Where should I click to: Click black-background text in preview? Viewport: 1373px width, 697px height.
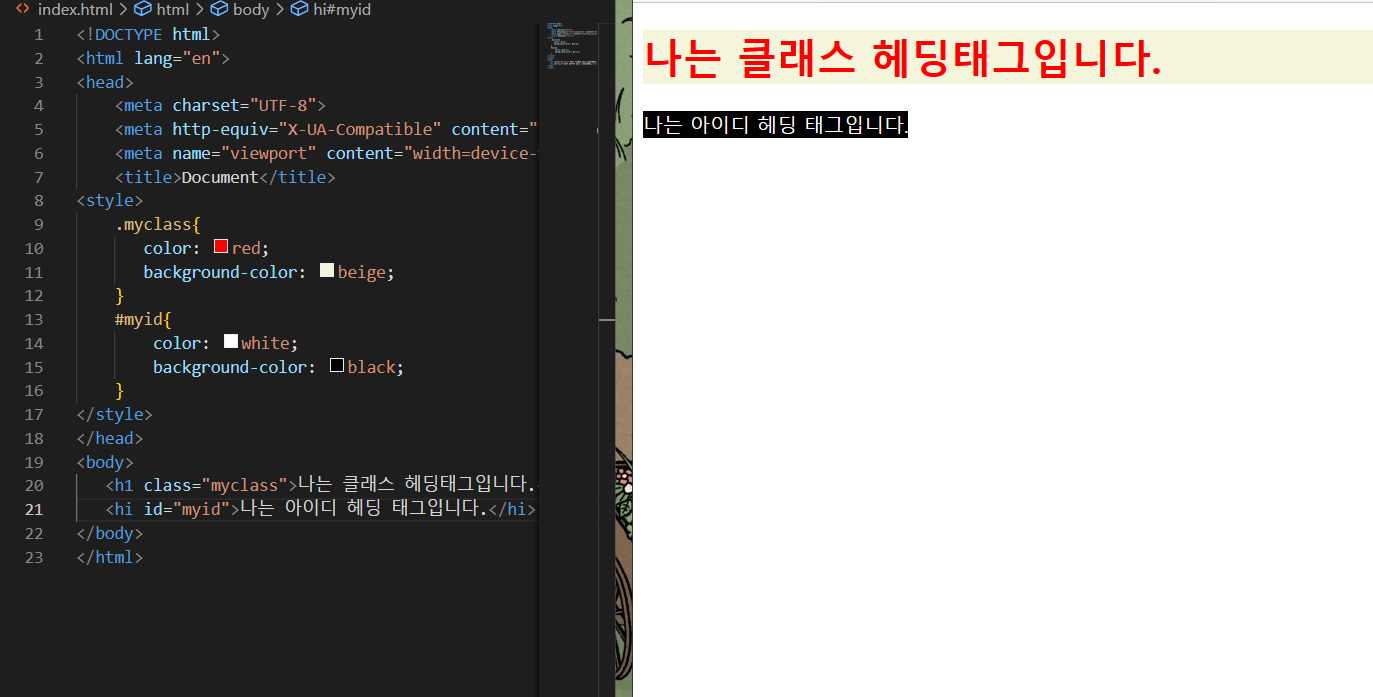pos(775,125)
